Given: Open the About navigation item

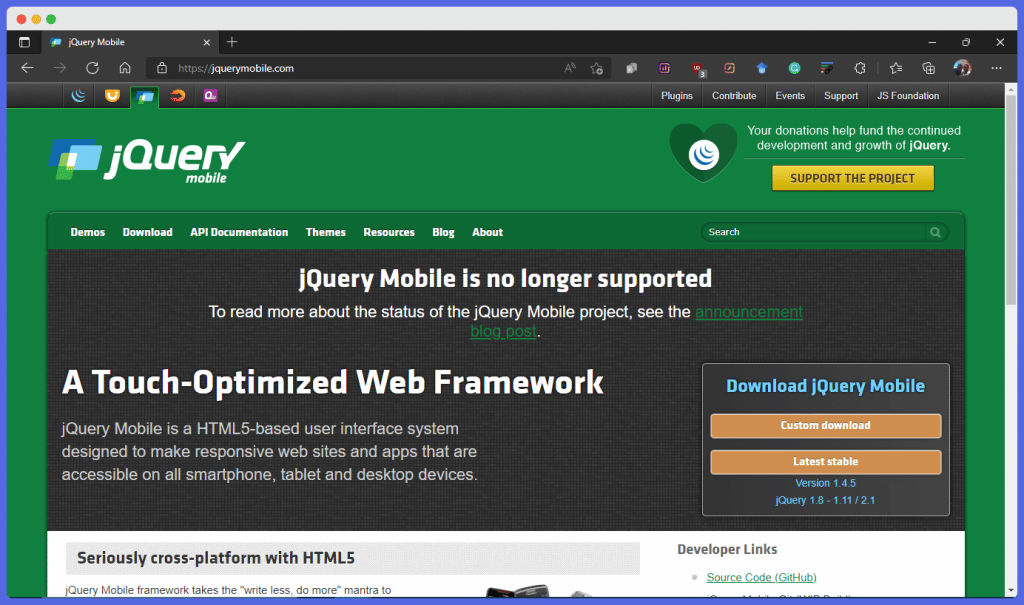Looking at the screenshot, I should (488, 233).
